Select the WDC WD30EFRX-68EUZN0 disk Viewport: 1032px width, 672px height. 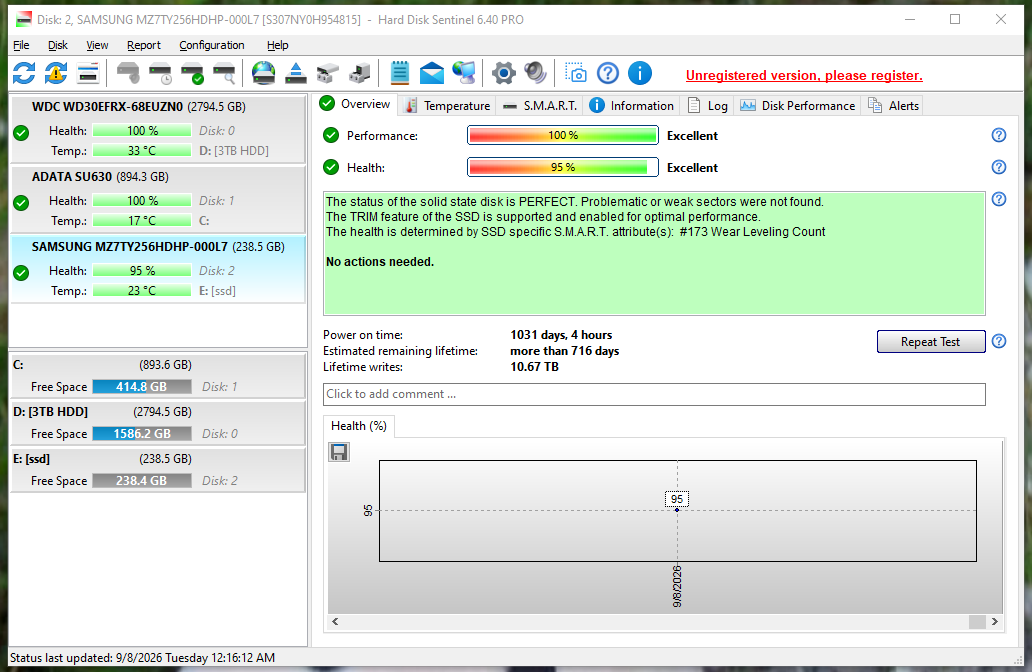(x=158, y=128)
